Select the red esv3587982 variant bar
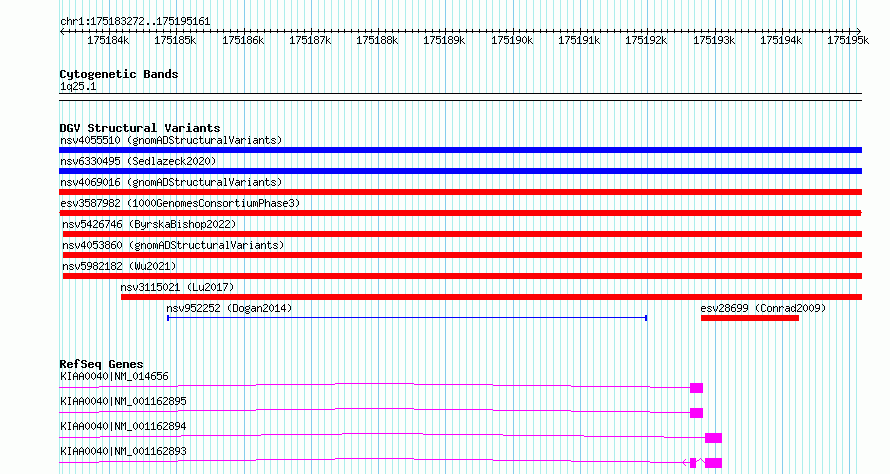This screenshot has height=474, width=890. [460, 213]
